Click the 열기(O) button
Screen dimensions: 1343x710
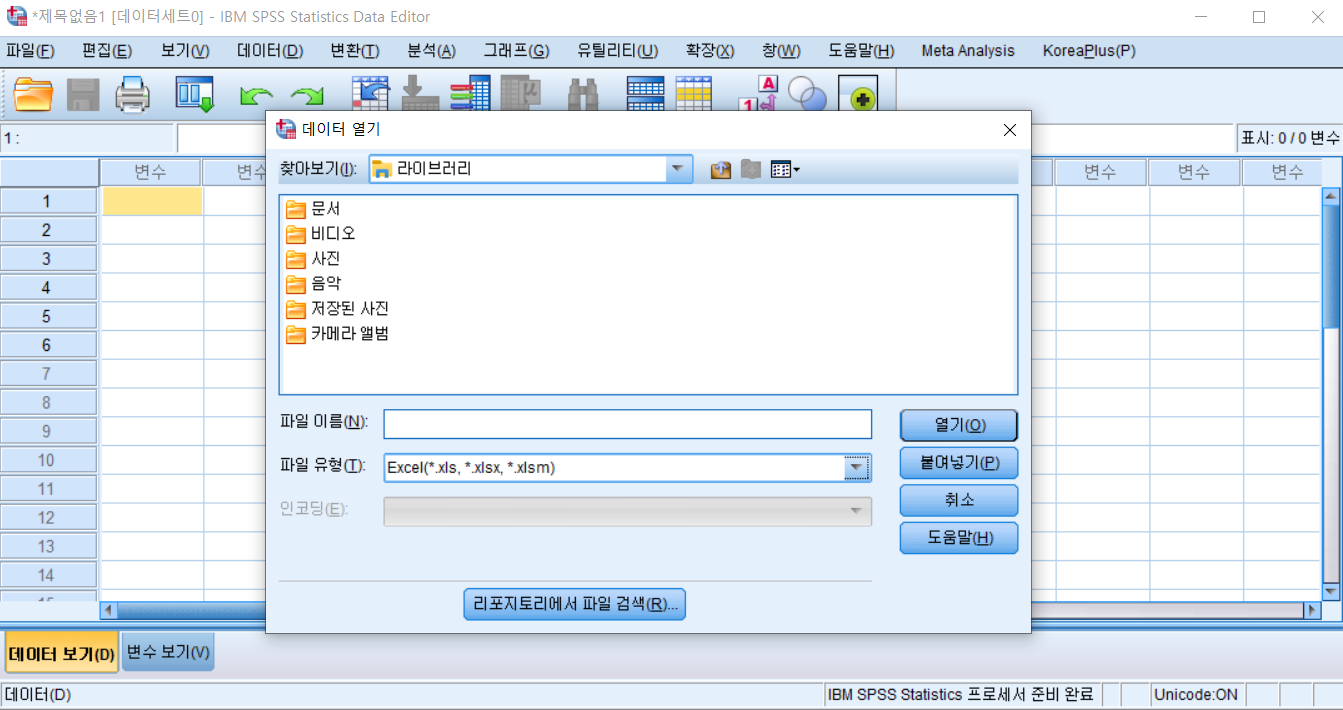click(x=959, y=425)
